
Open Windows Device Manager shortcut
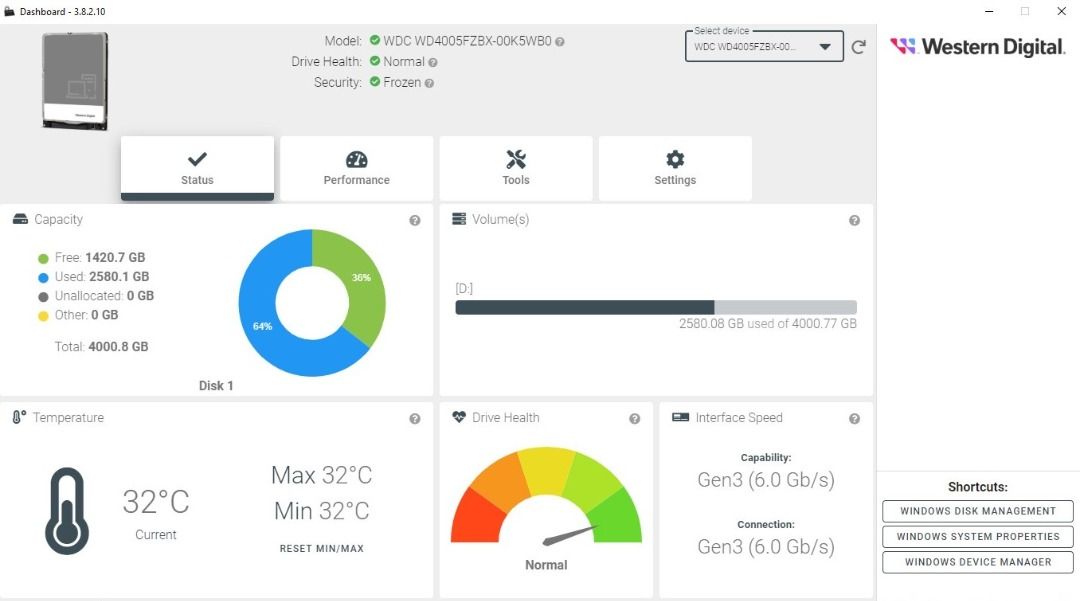click(x=977, y=562)
